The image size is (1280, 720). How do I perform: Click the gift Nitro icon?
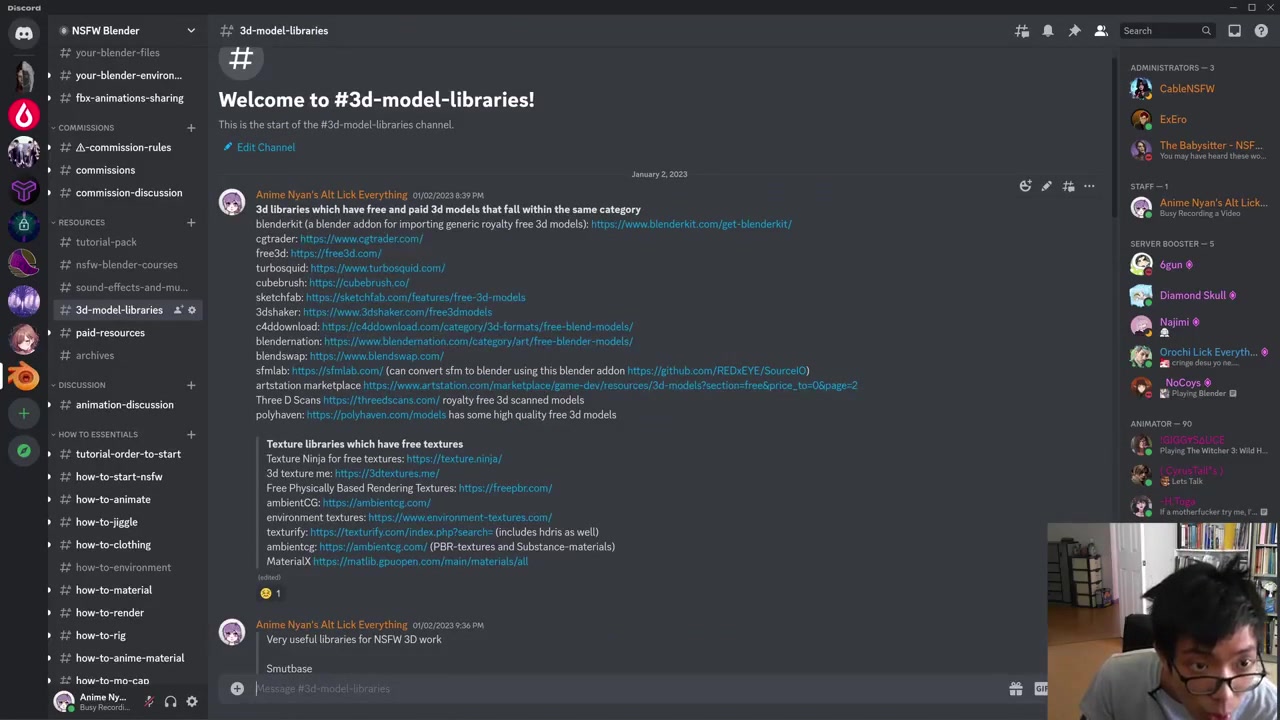point(1015,689)
